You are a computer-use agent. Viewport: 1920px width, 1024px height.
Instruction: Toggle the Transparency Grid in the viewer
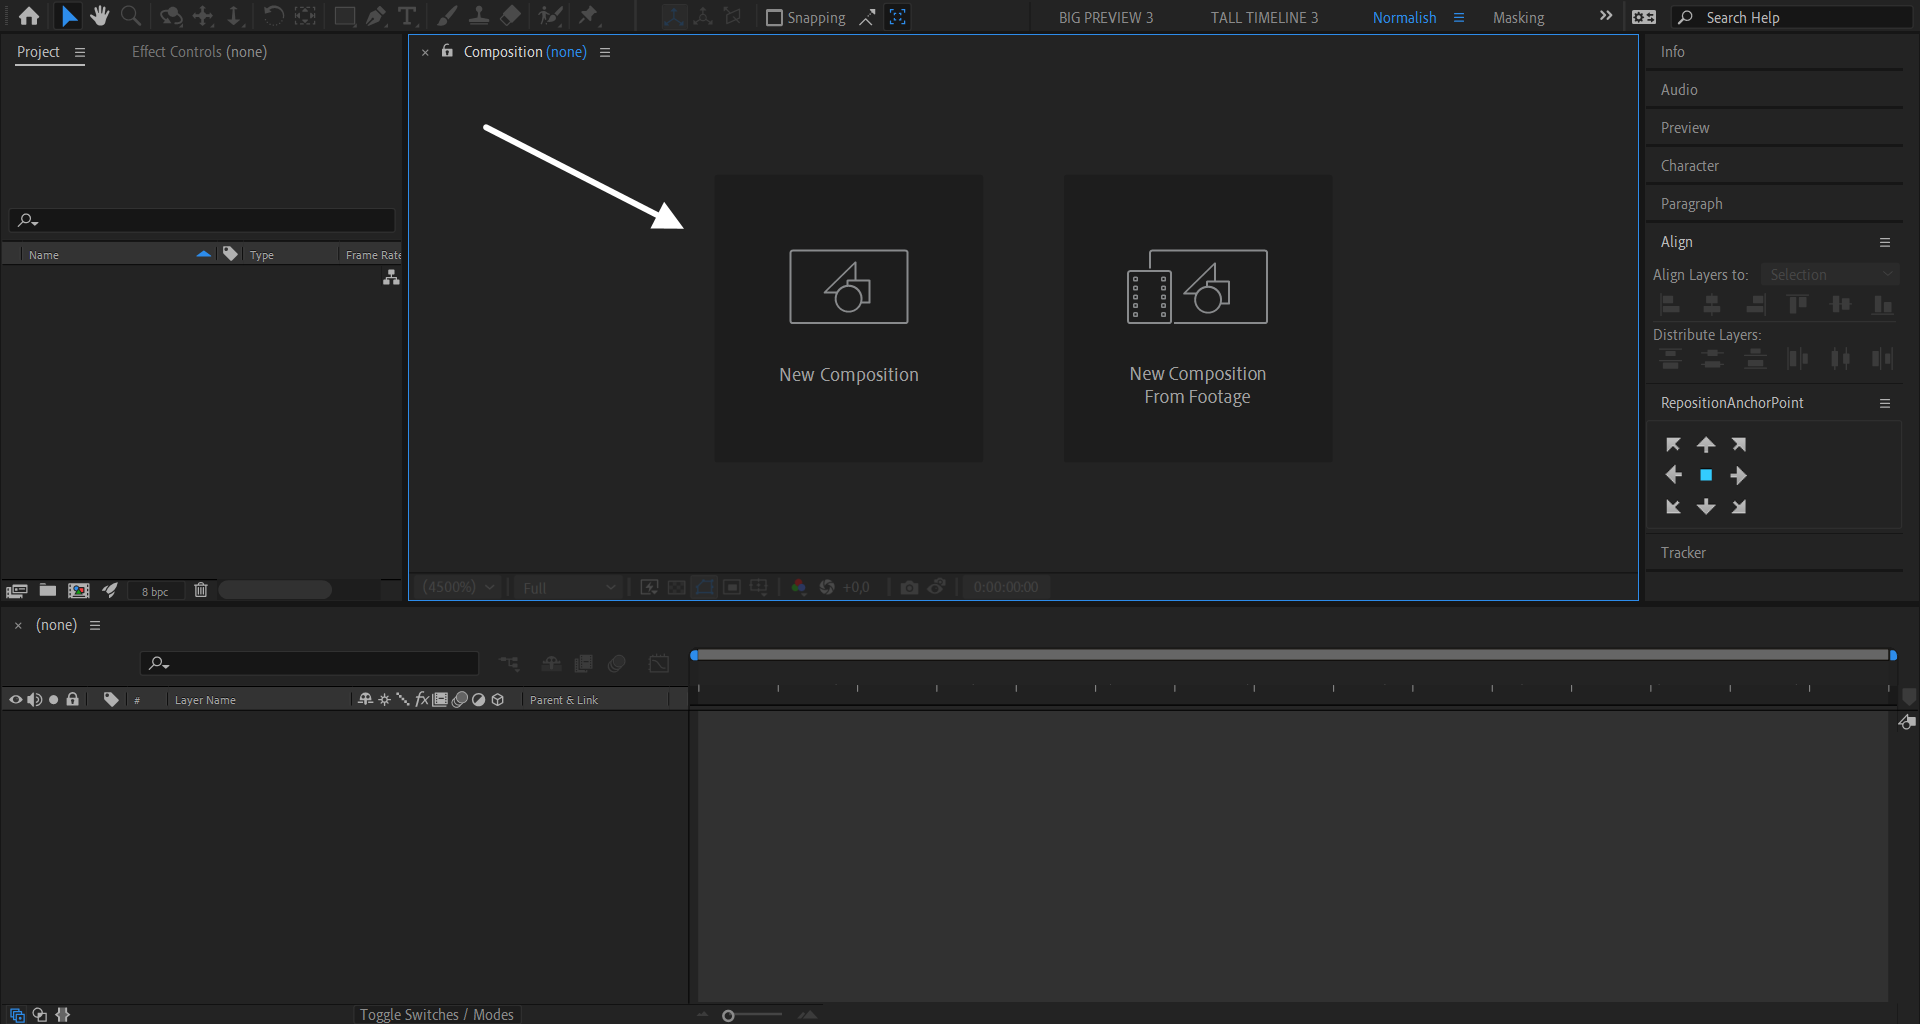pos(676,587)
